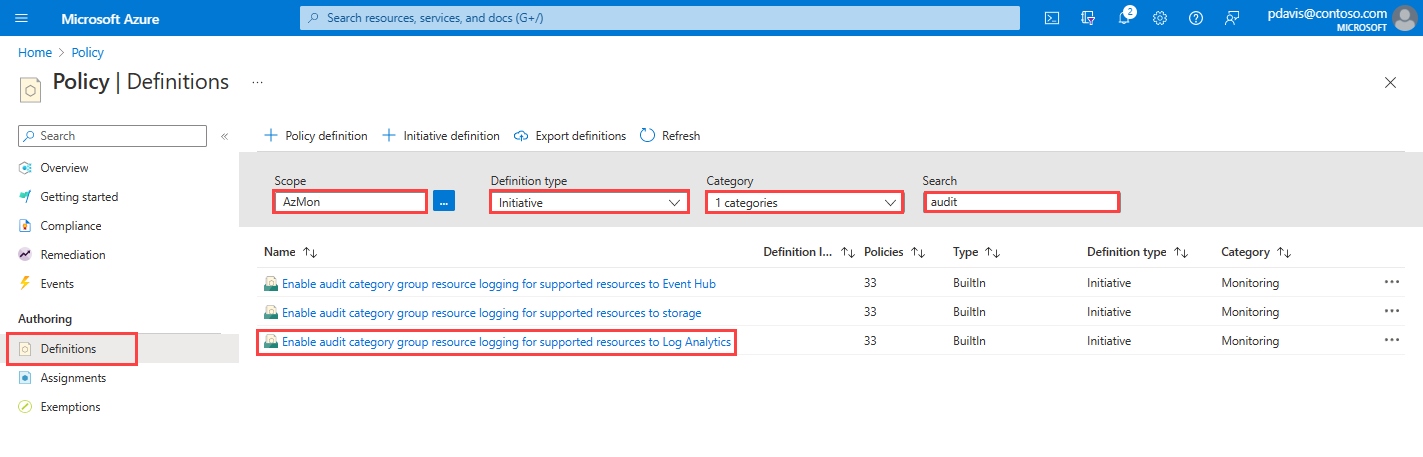Click the Compliance icon in the sidebar

coord(26,226)
